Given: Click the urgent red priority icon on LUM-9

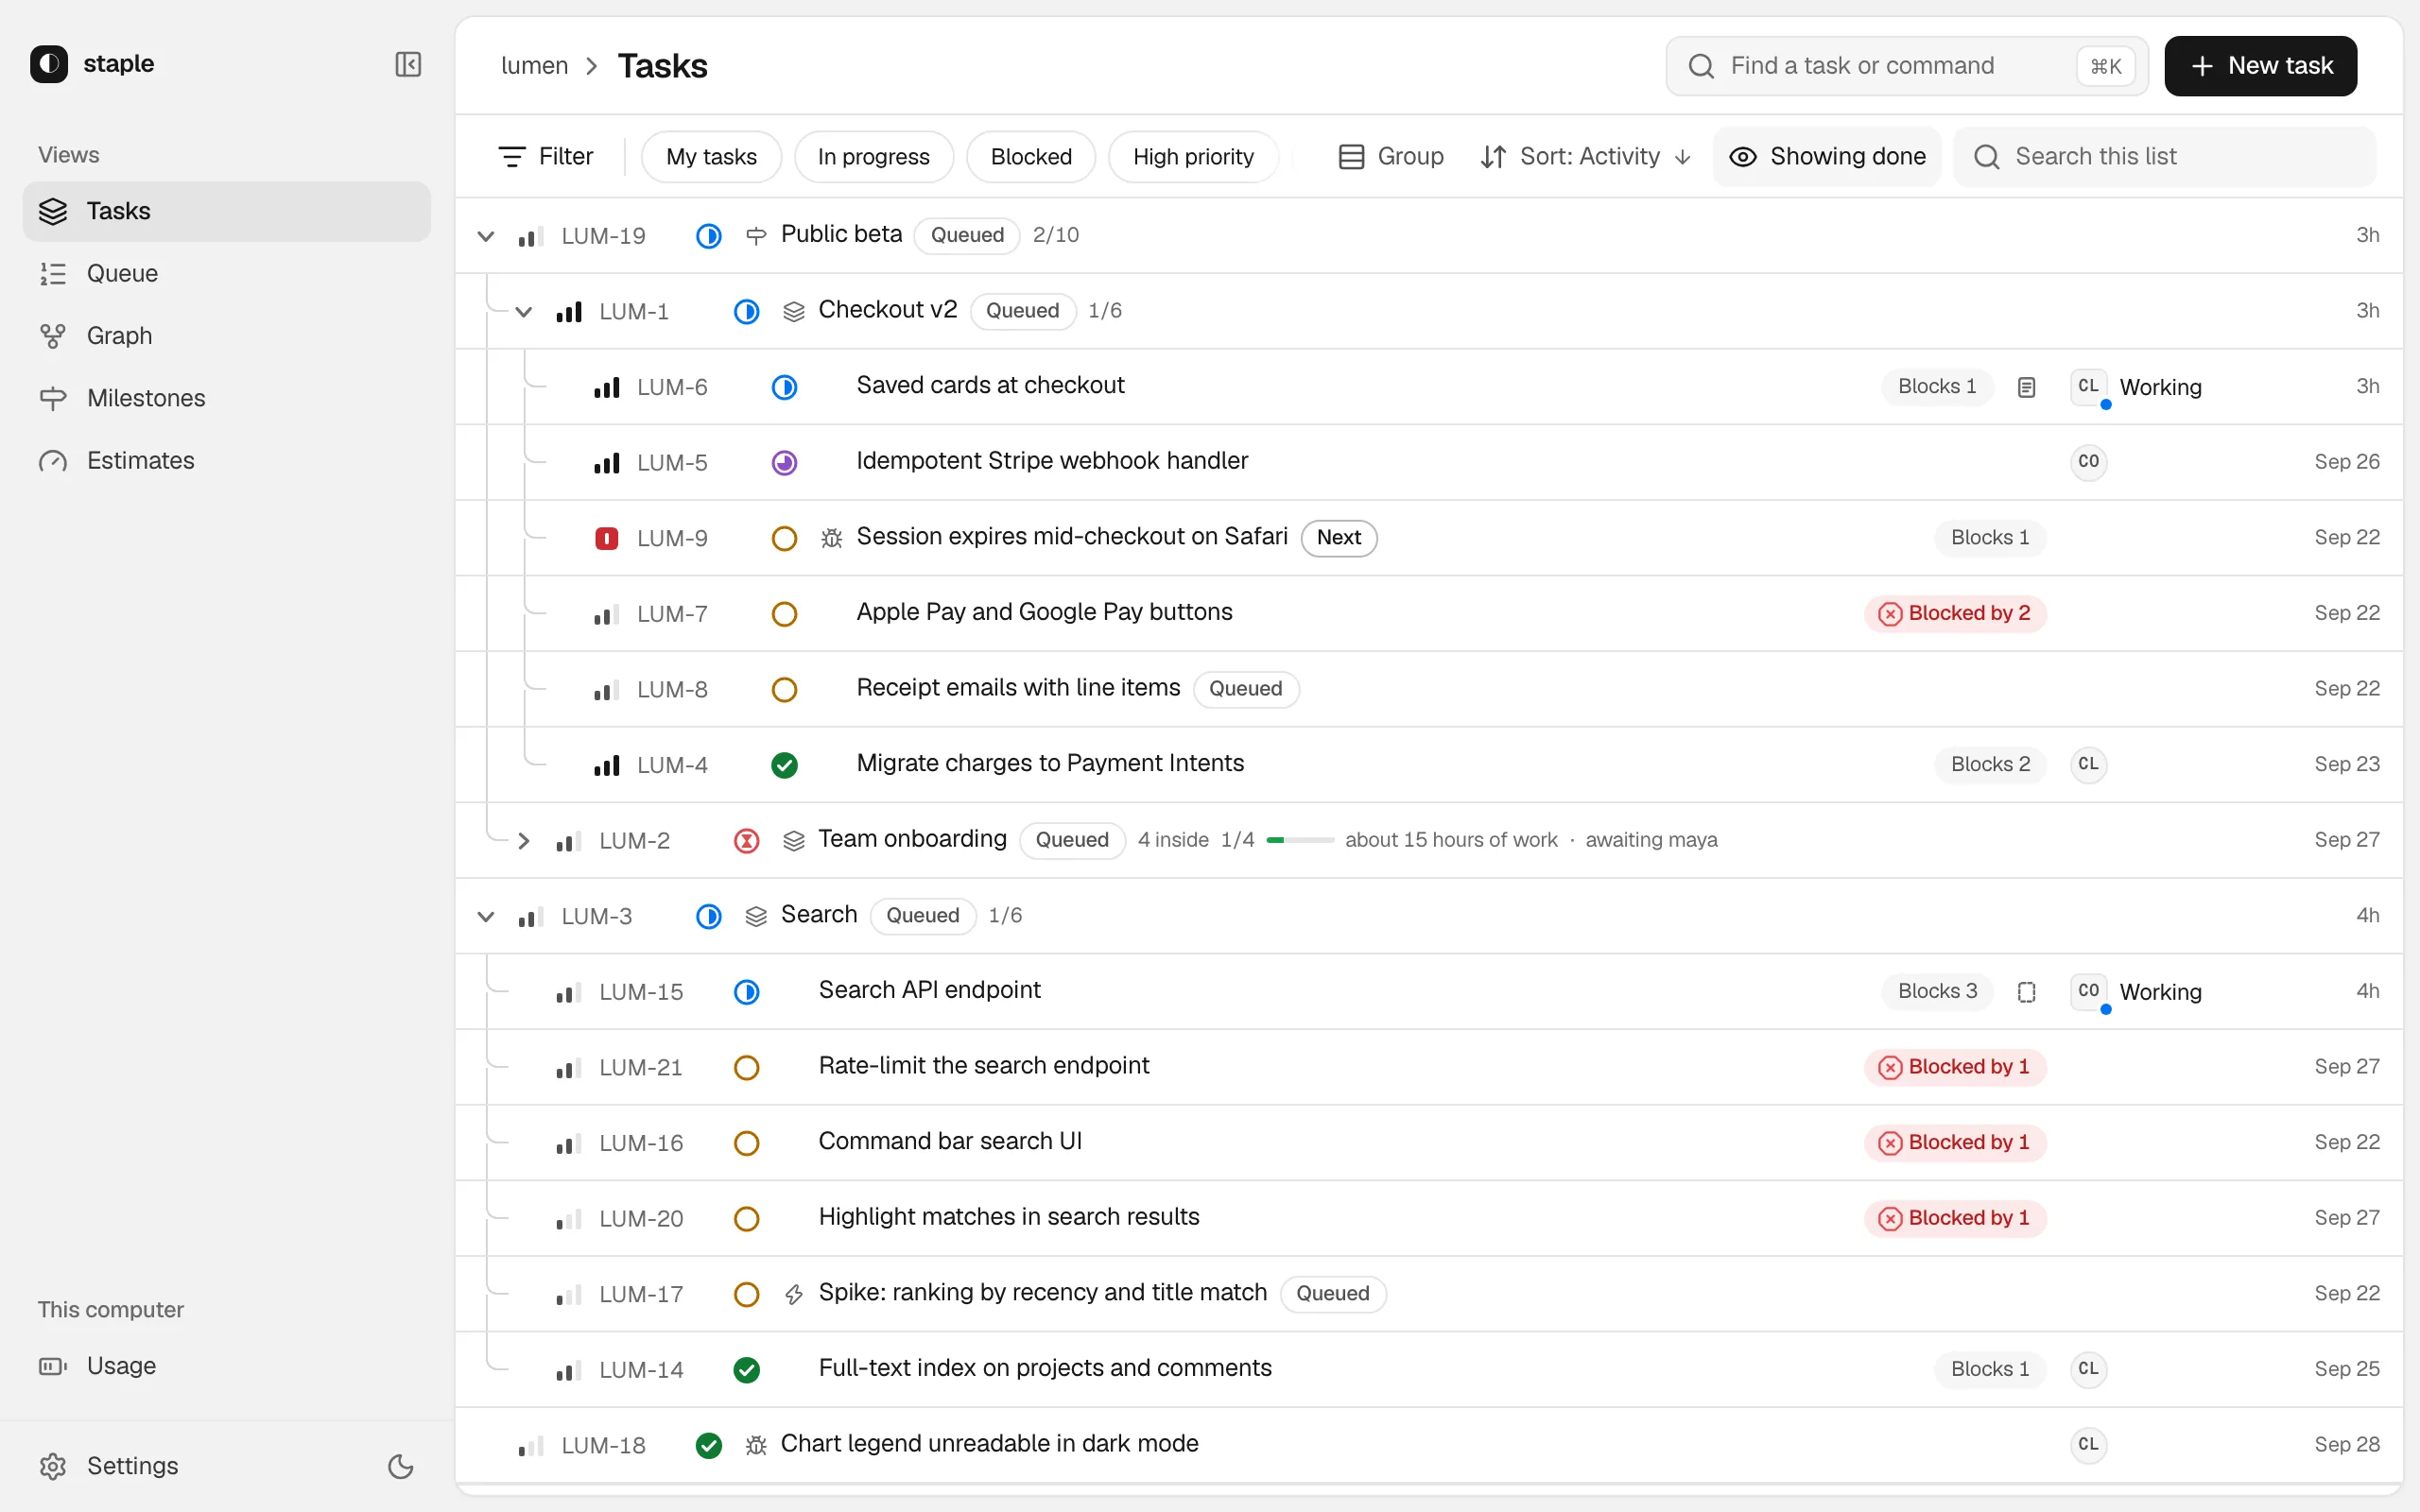Looking at the screenshot, I should (x=606, y=538).
